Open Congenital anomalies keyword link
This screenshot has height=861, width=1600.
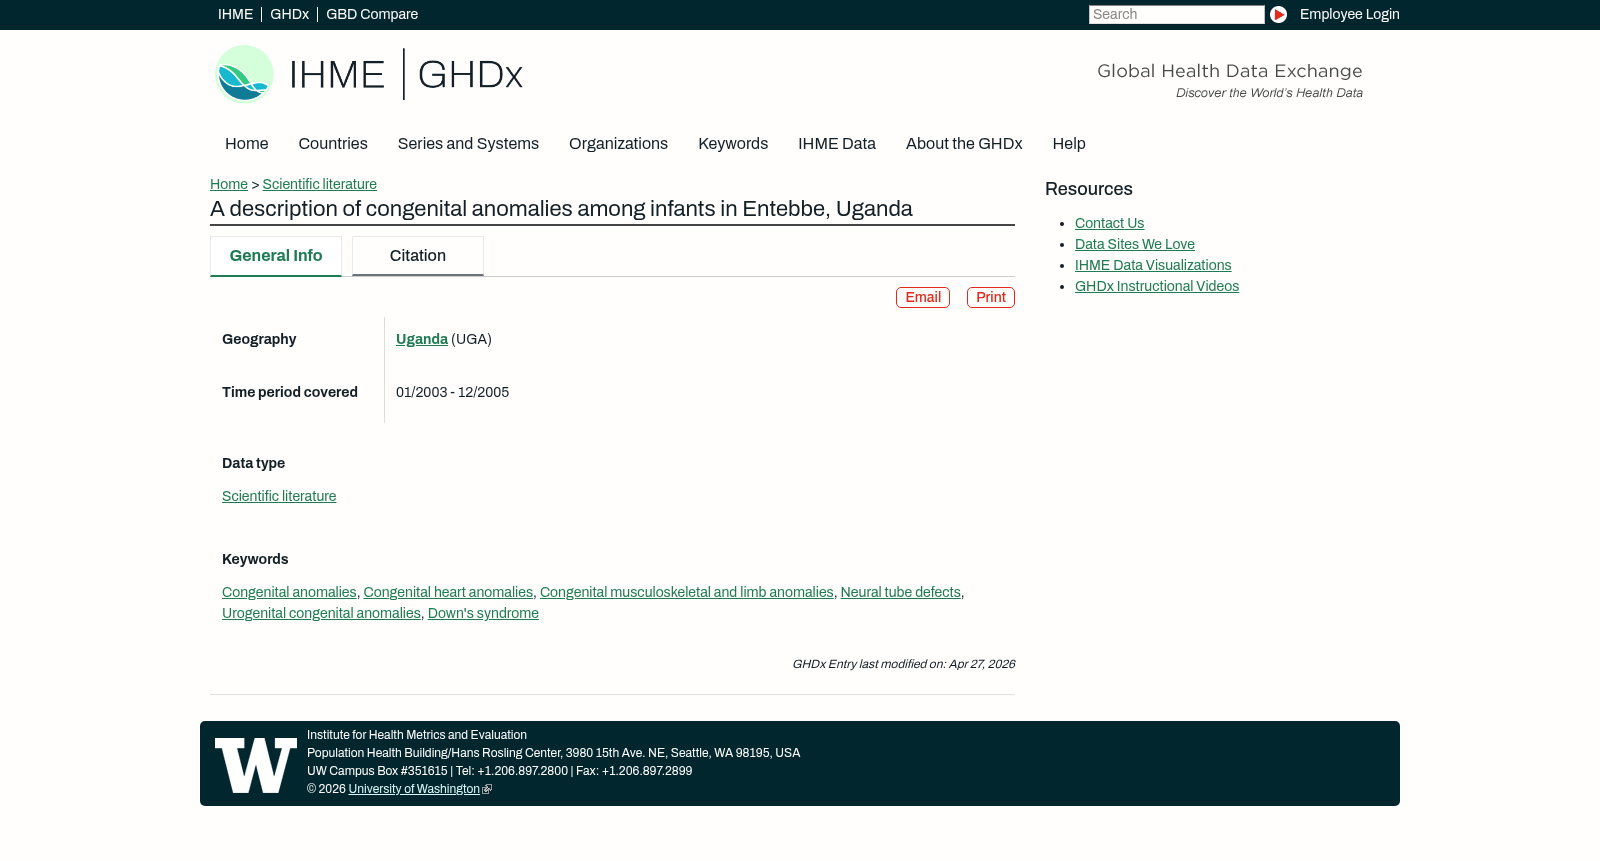pyautogui.click(x=289, y=592)
